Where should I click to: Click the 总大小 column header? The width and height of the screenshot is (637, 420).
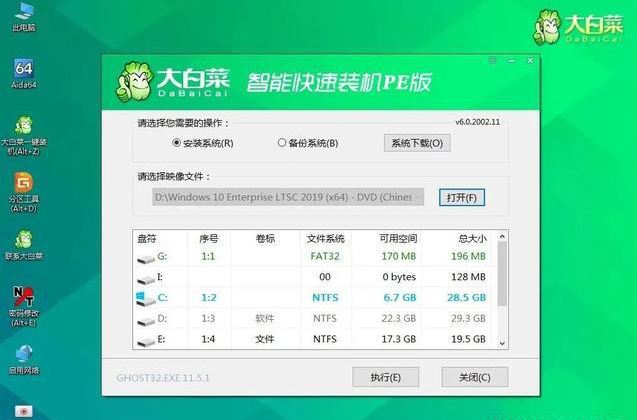(471, 239)
